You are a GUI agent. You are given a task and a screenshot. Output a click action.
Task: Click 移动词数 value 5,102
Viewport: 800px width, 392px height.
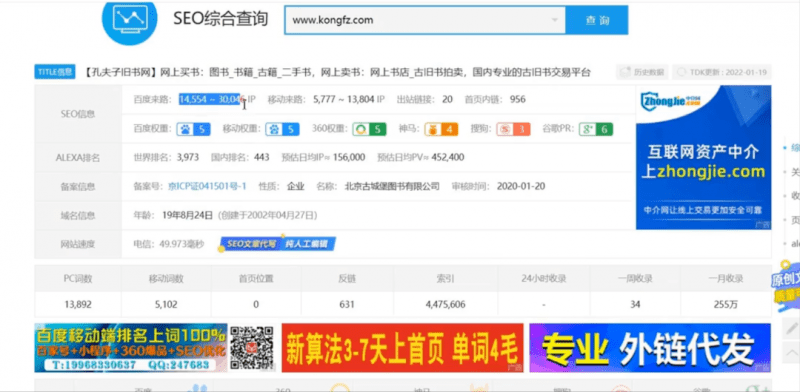166,305
